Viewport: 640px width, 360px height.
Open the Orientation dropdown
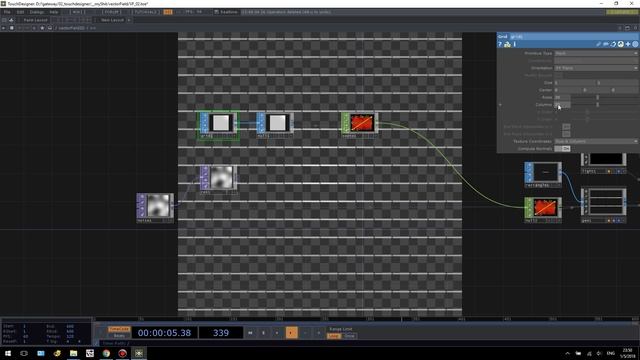tap(596, 68)
